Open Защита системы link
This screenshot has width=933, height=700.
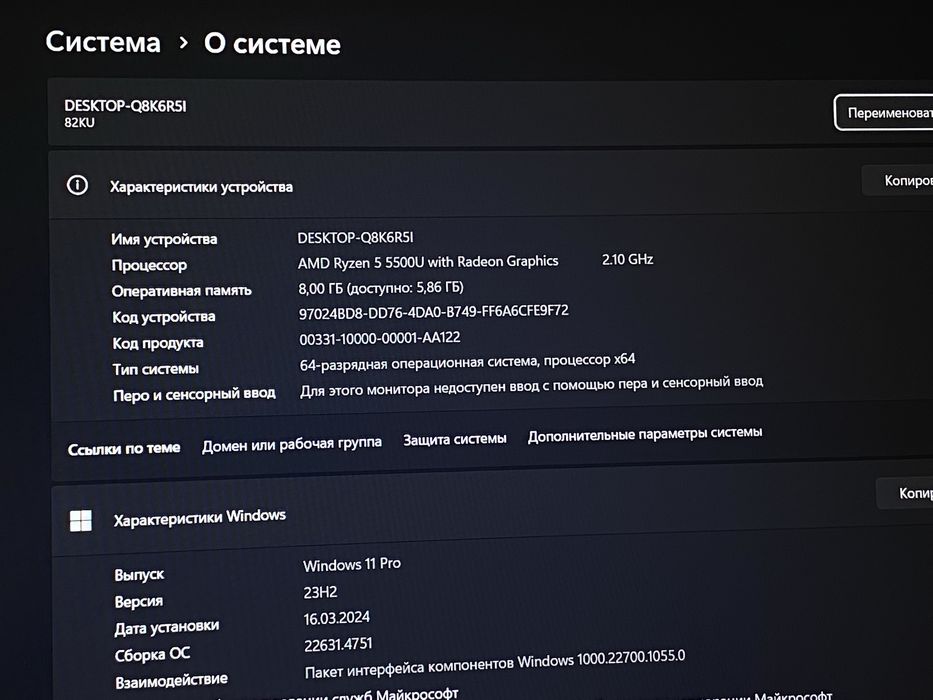455,439
